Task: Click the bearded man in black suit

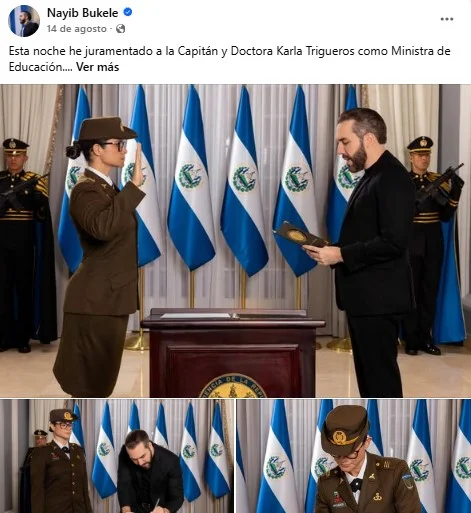Action: click(369, 252)
